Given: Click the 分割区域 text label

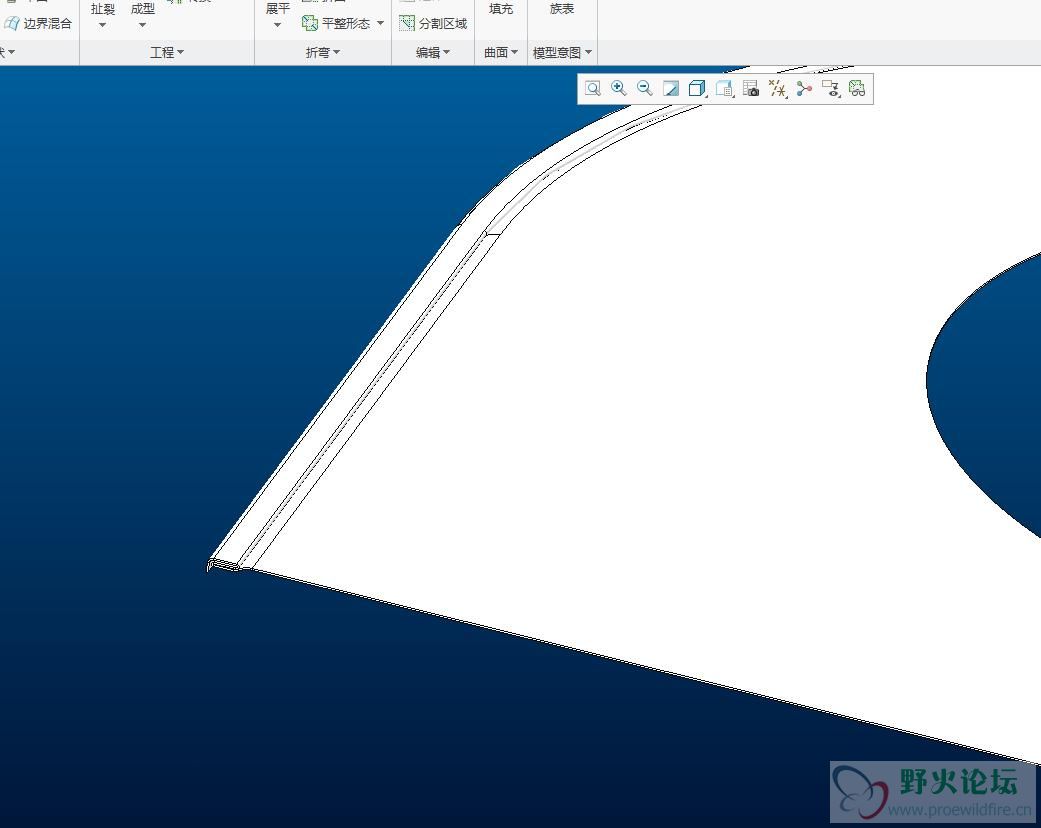Looking at the screenshot, I should tap(443, 23).
